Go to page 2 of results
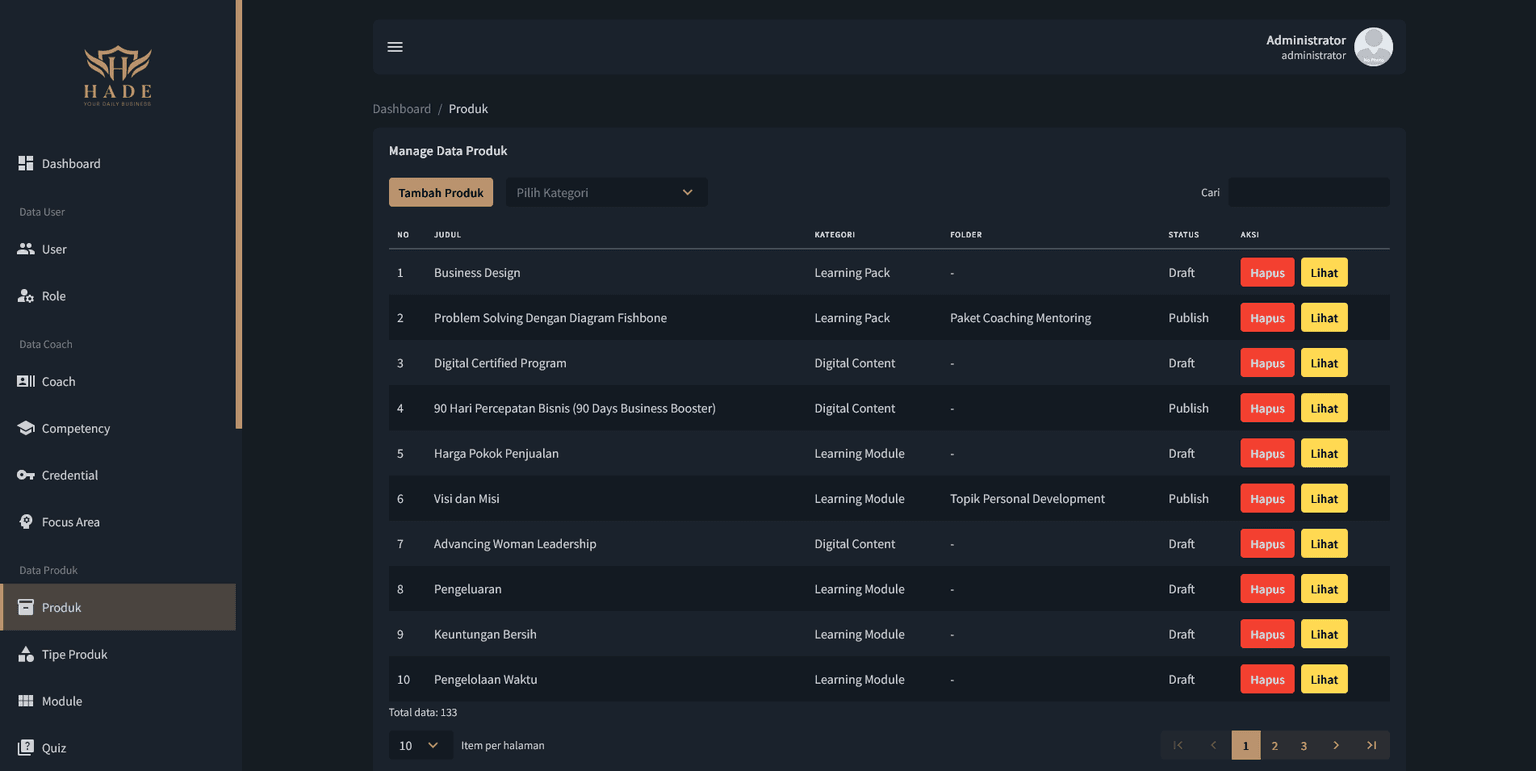 (x=1274, y=745)
